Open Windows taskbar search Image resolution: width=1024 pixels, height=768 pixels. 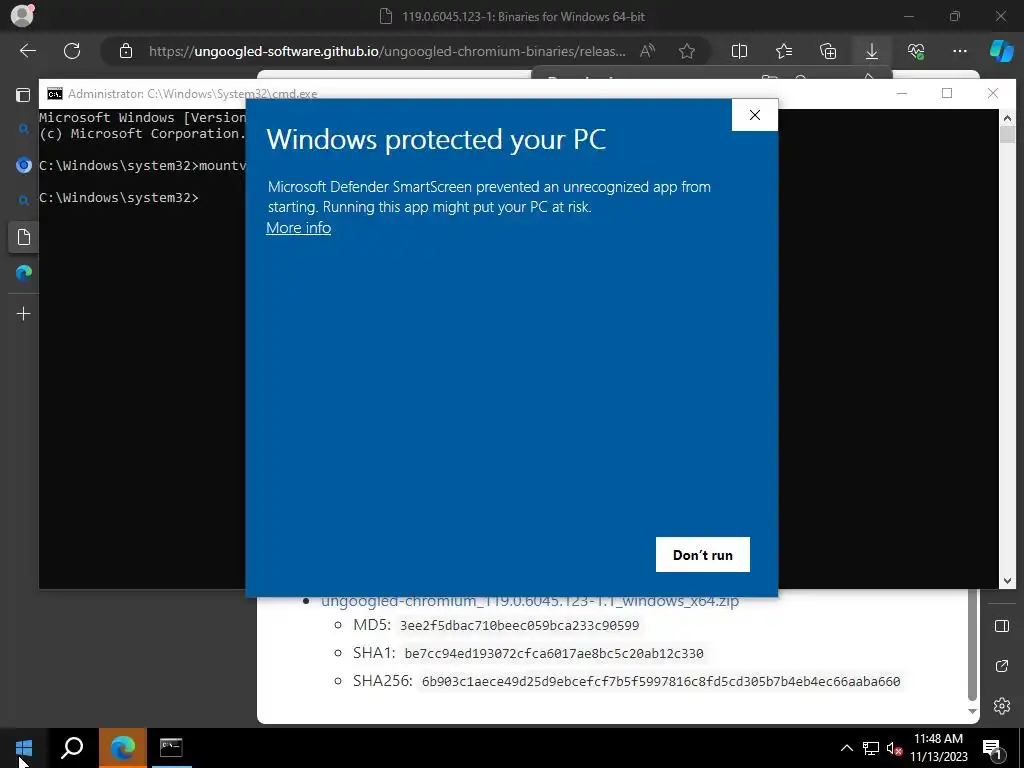72,748
